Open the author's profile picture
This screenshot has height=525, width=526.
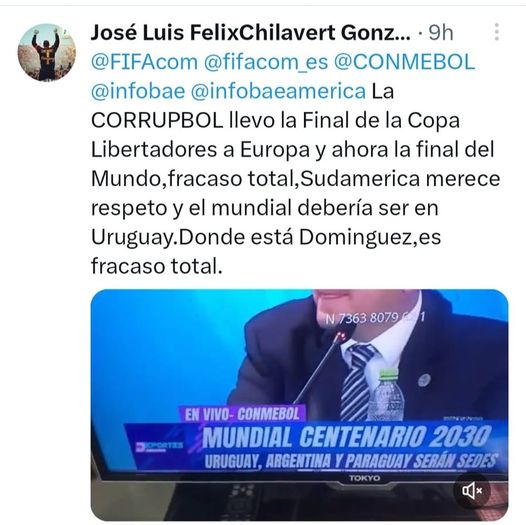pyautogui.click(x=47, y=52)
